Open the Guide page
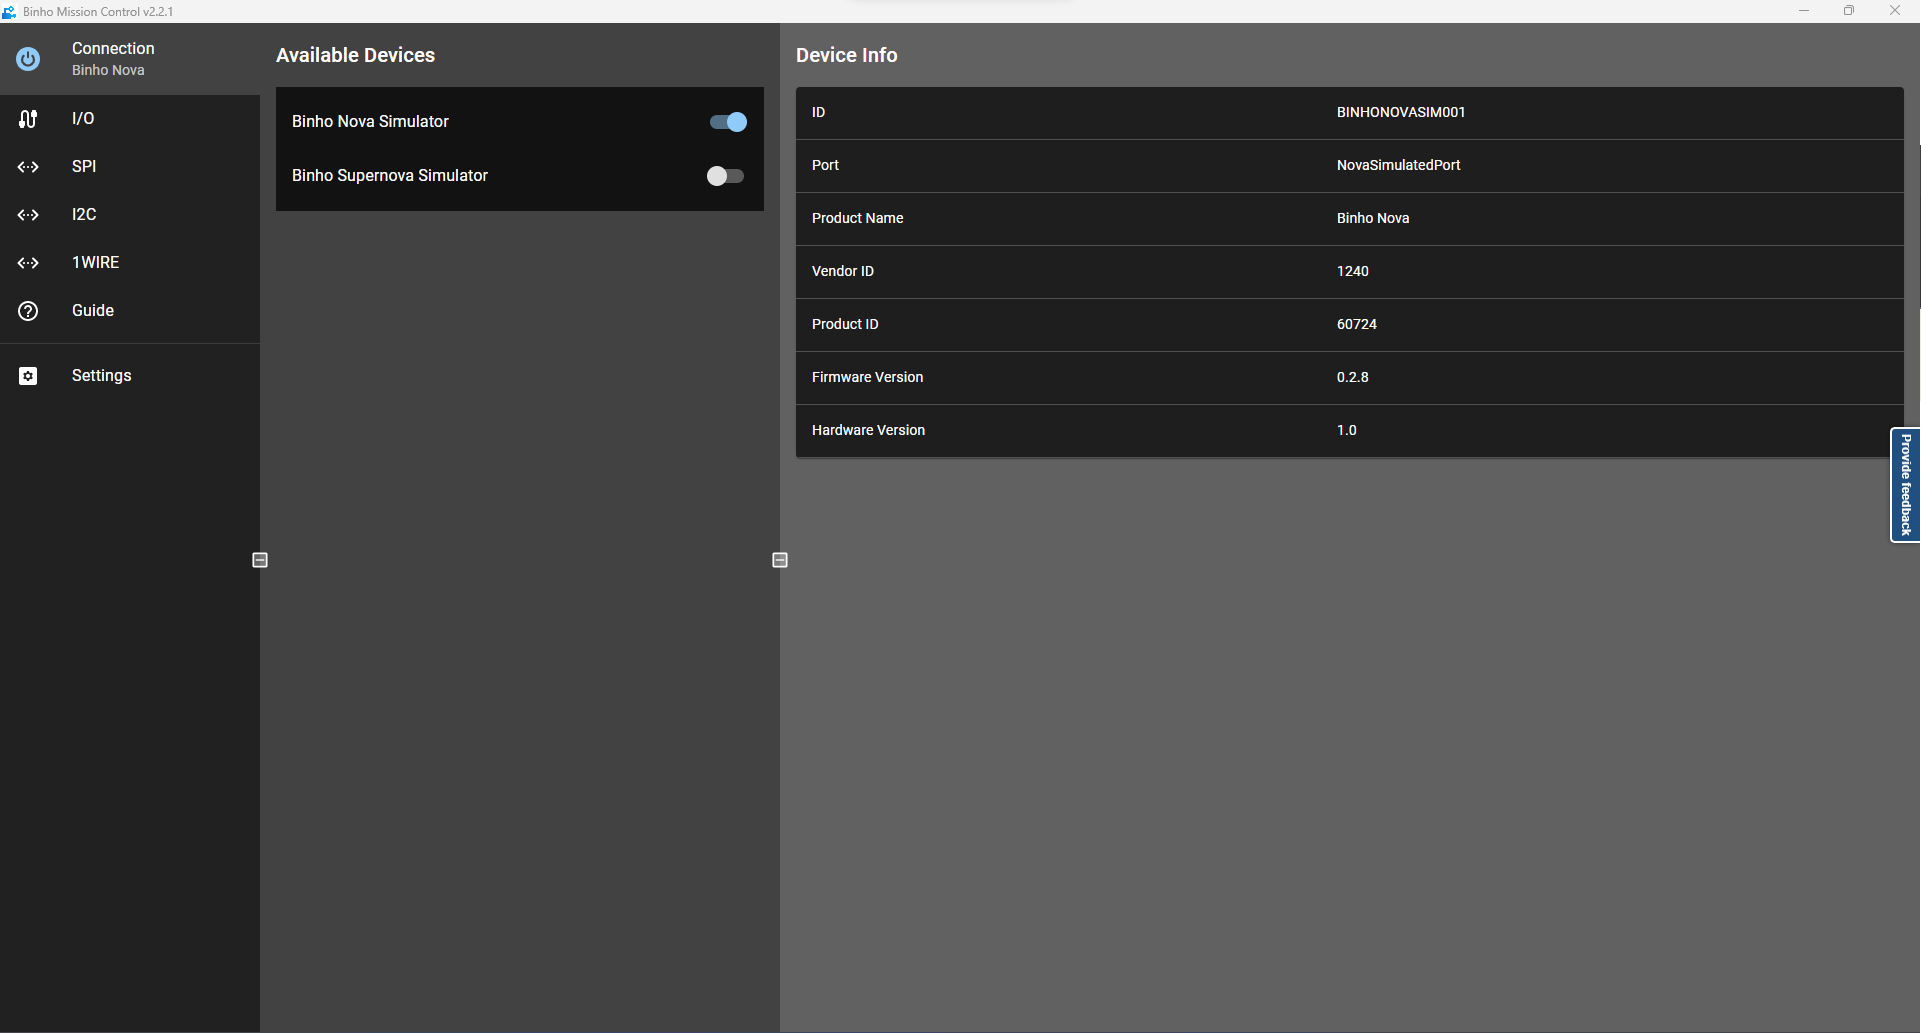 pyautogui.click(x=130, y=311)
